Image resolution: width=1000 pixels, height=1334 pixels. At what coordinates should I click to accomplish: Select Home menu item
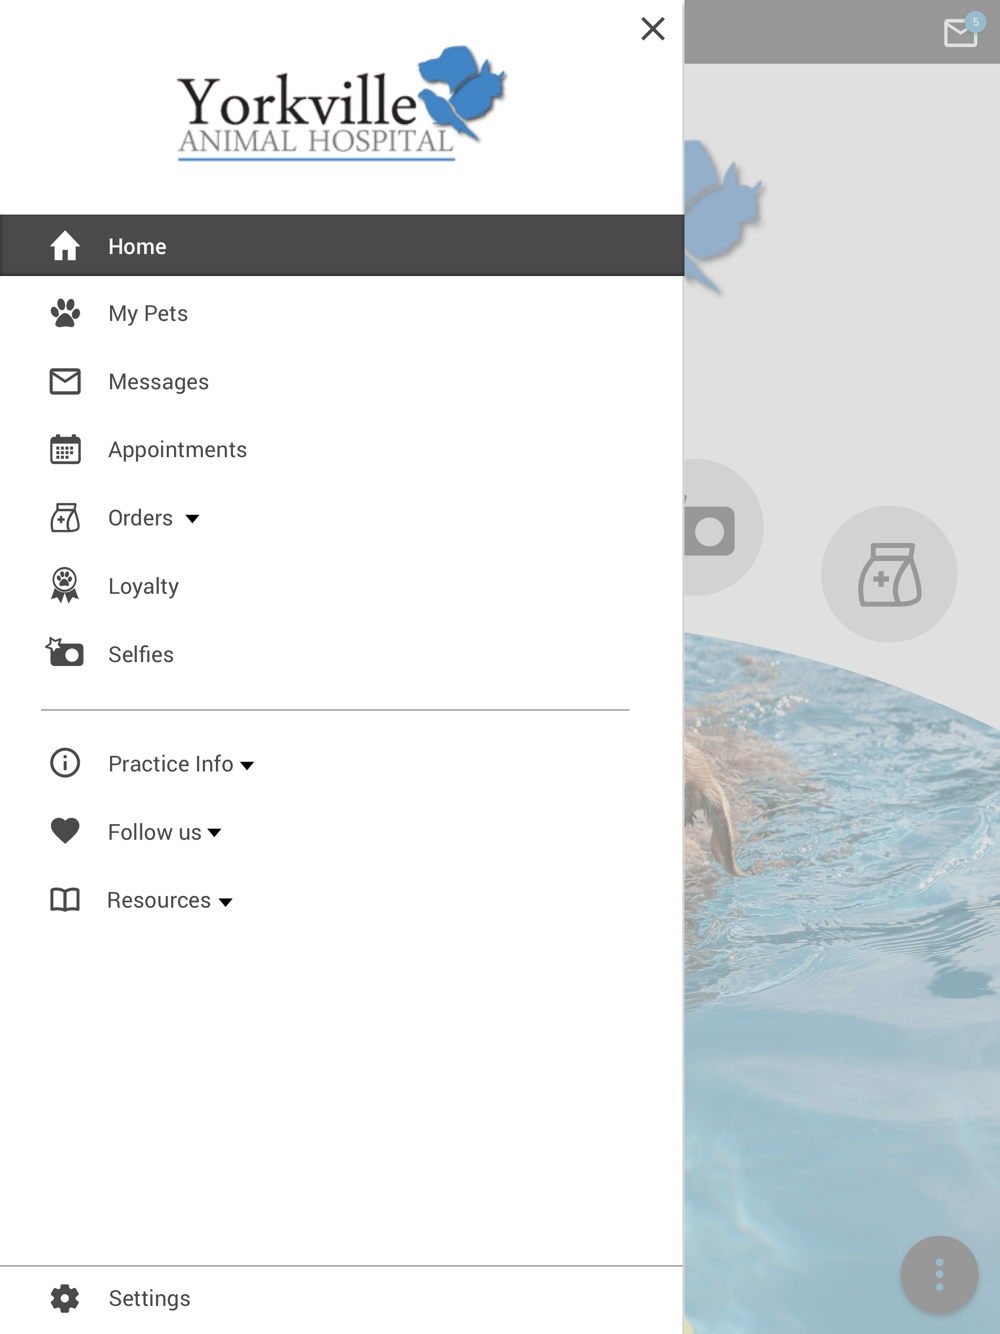(x=342, y=245)
